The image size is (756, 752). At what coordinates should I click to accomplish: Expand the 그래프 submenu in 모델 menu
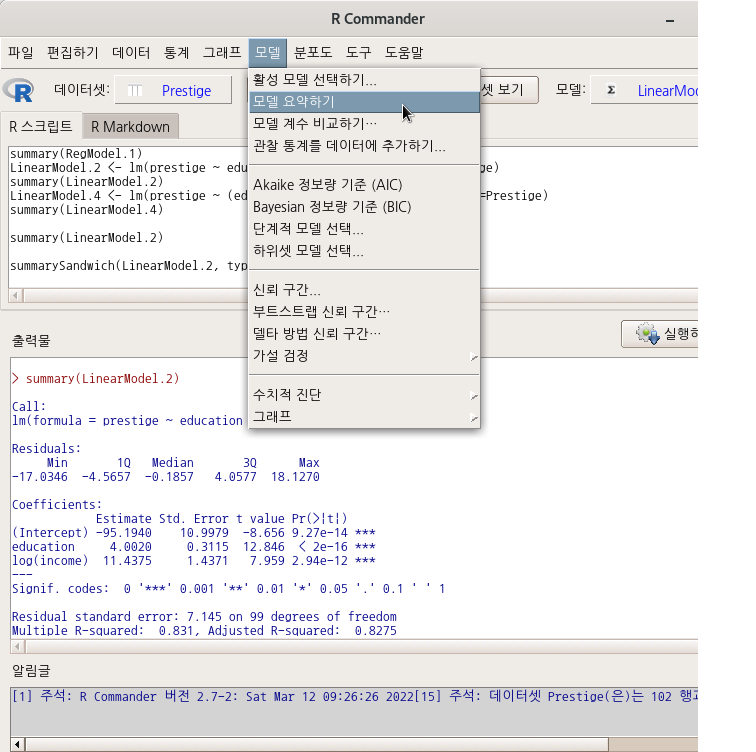[364, 417]
